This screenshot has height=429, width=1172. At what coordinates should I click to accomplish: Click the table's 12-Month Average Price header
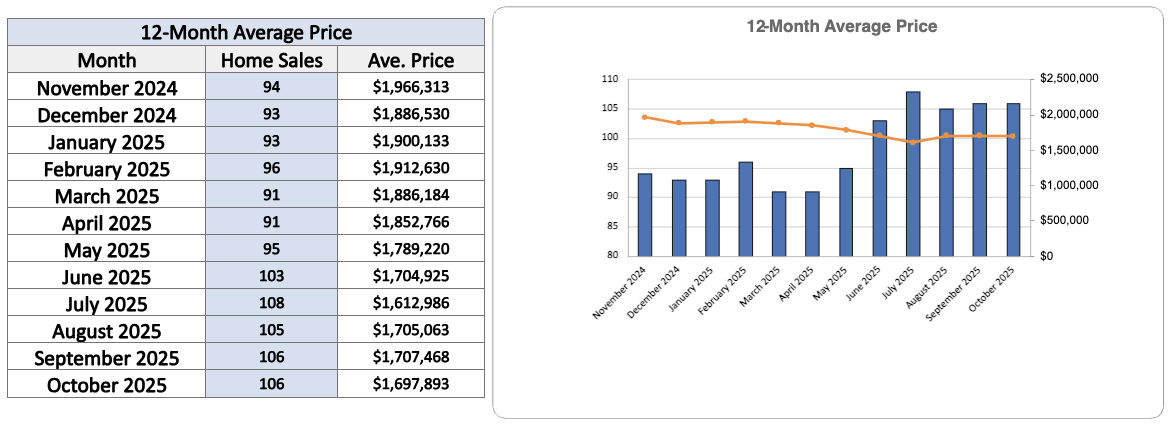pos(246,33)
